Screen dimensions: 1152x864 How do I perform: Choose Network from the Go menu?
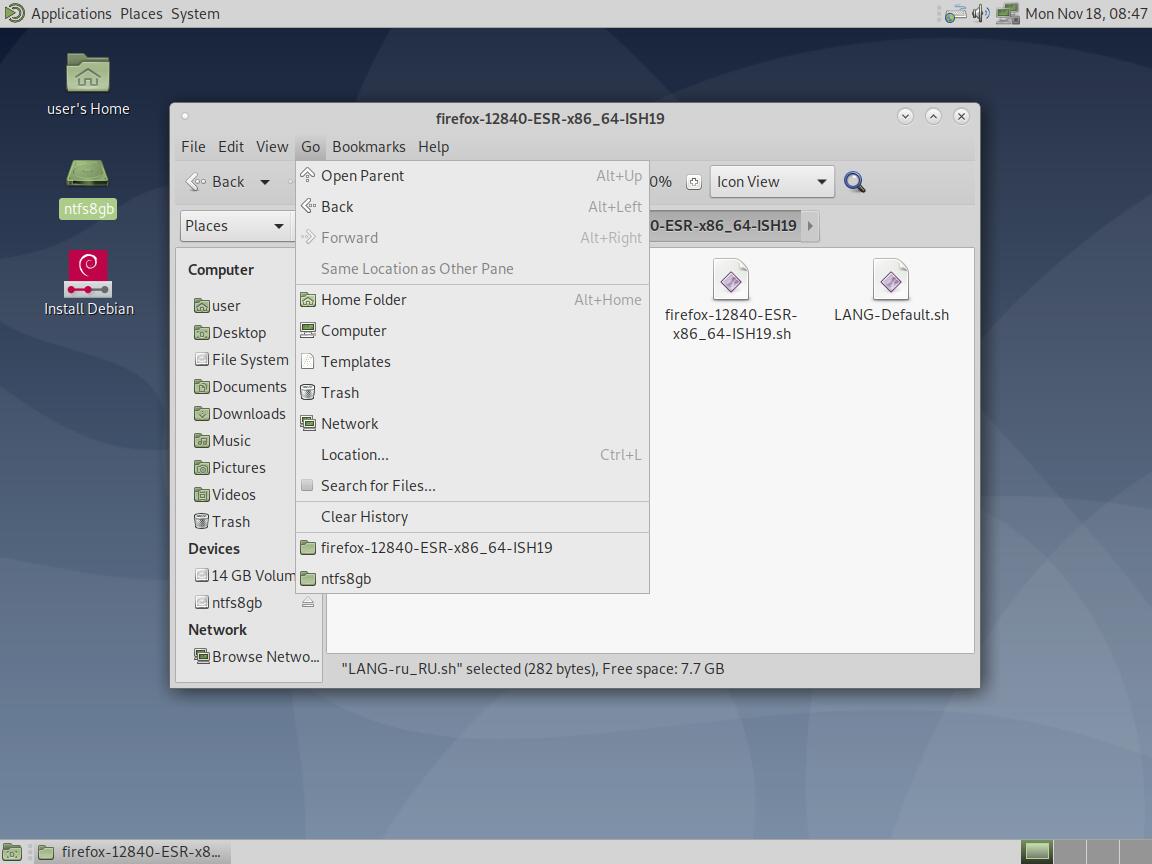click(x=472, y=423)
